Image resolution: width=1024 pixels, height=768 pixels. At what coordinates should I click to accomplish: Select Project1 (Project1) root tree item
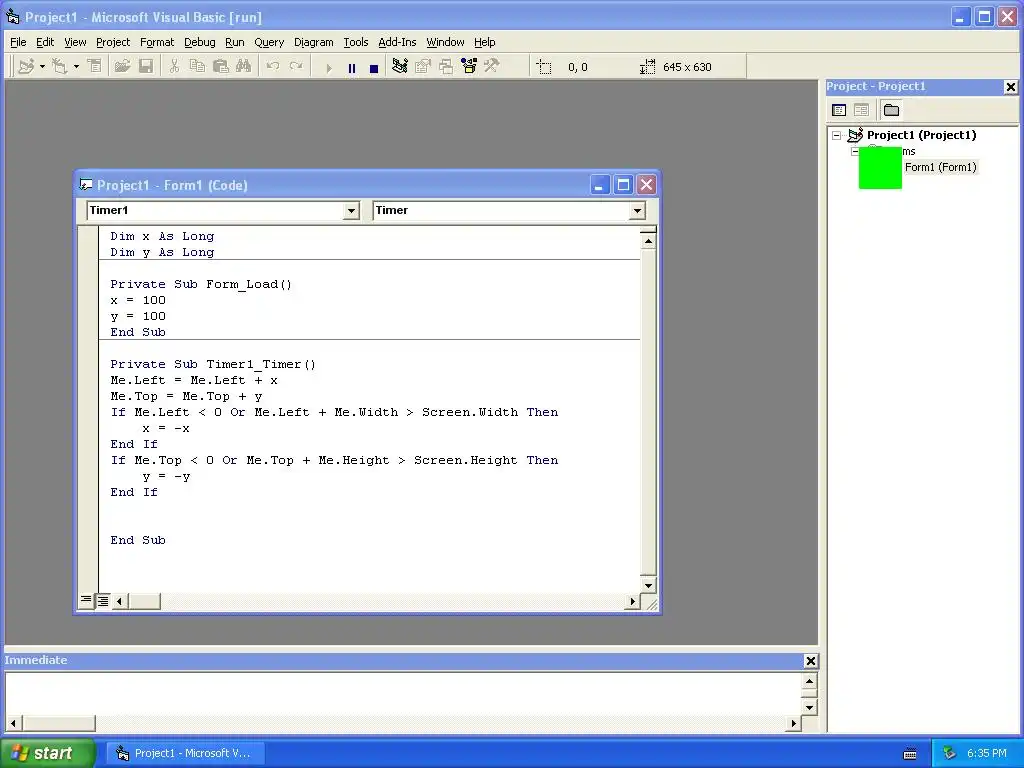pyautogui.click(x=921, y=135)
